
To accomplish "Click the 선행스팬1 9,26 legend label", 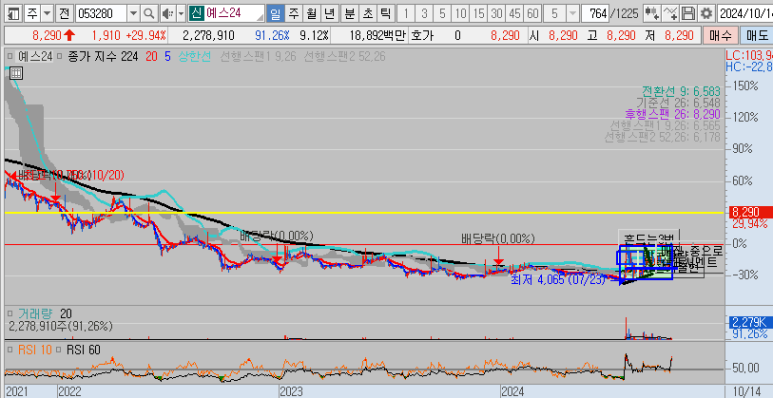I will pos(258,57).
